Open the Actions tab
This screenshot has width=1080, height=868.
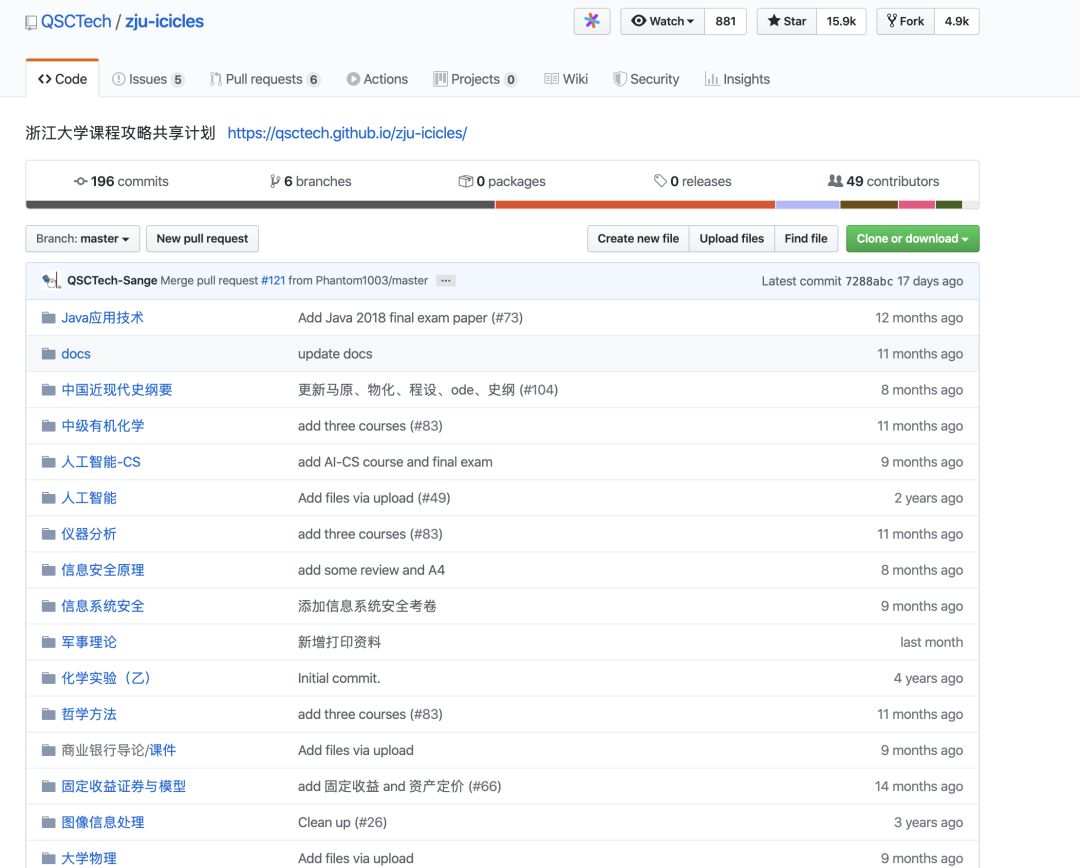click(x=377, y=79)
